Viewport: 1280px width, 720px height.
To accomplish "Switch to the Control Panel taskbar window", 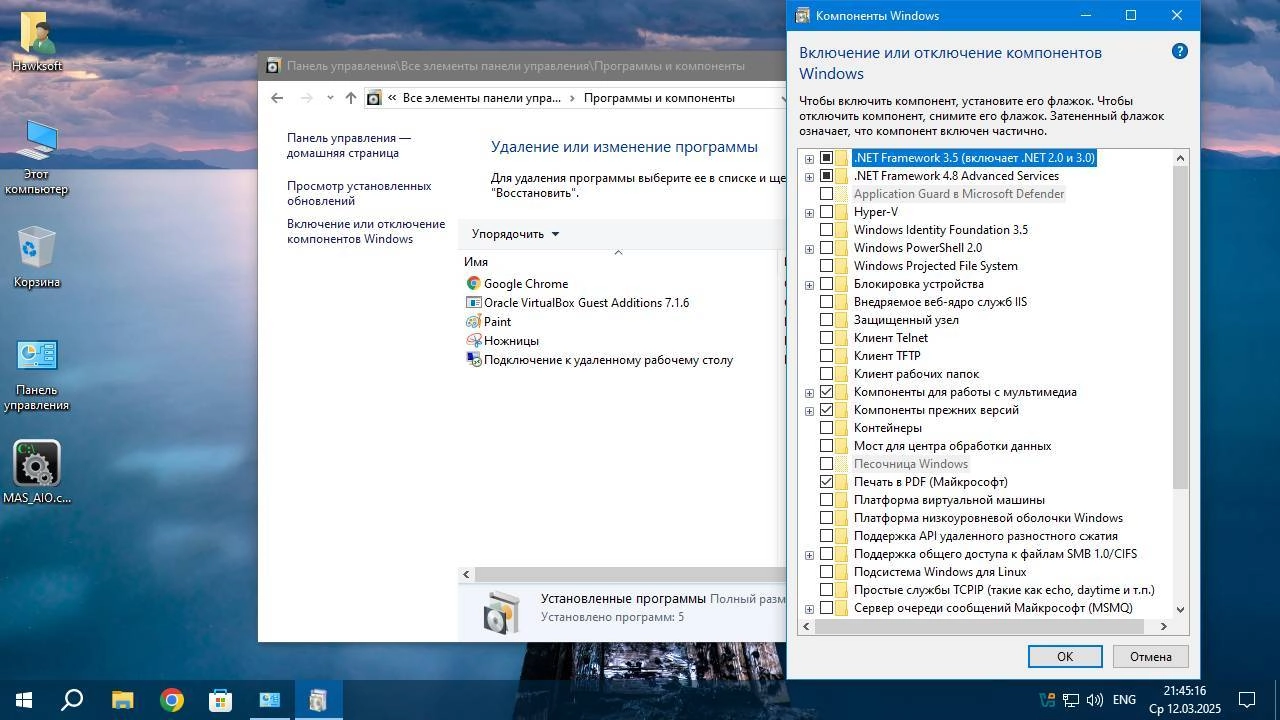I will pyautogui.click(x=269, y=700).
